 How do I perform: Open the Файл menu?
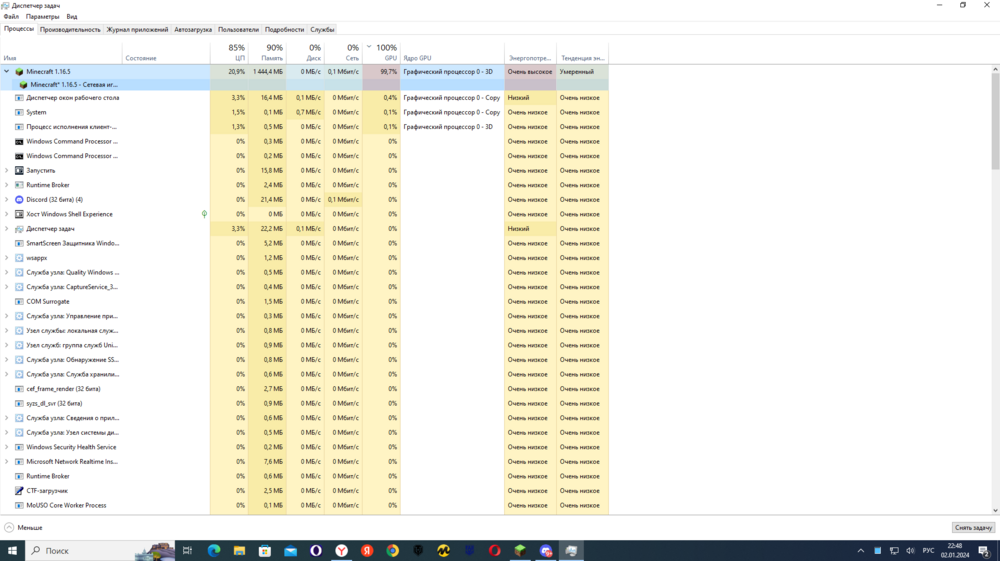11,17
